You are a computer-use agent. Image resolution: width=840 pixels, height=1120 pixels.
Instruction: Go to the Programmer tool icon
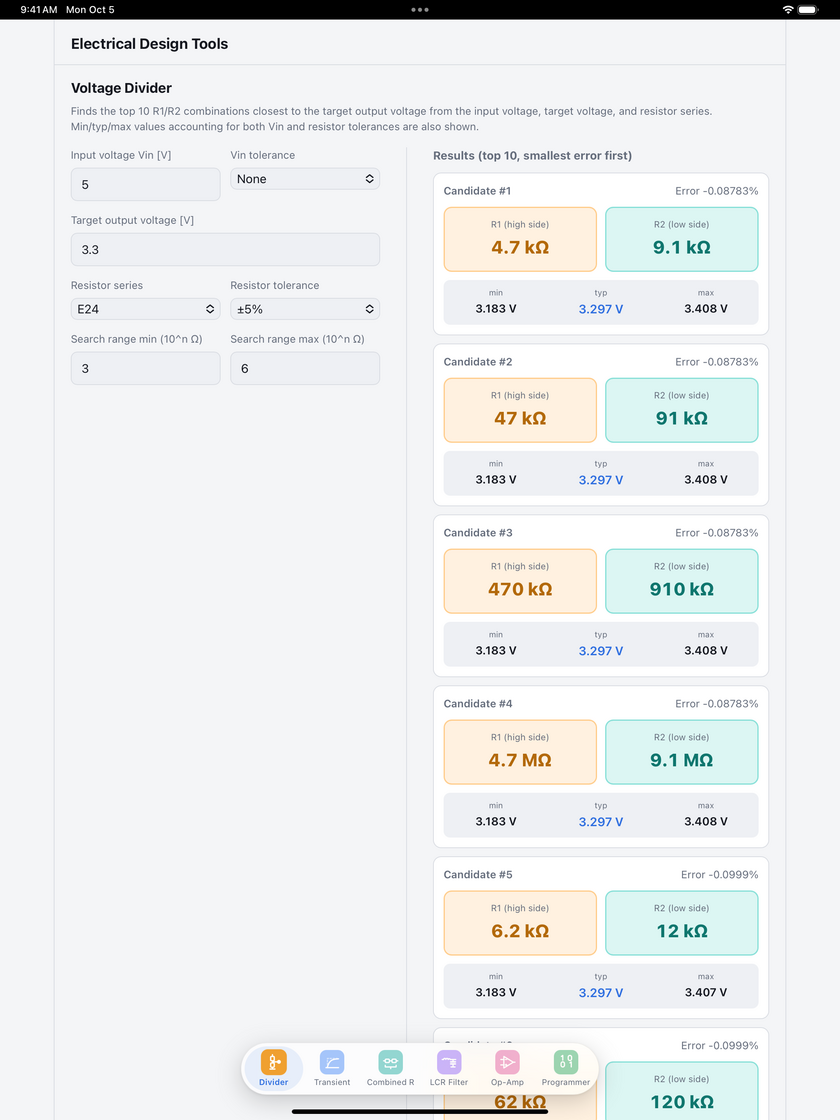566,1062
